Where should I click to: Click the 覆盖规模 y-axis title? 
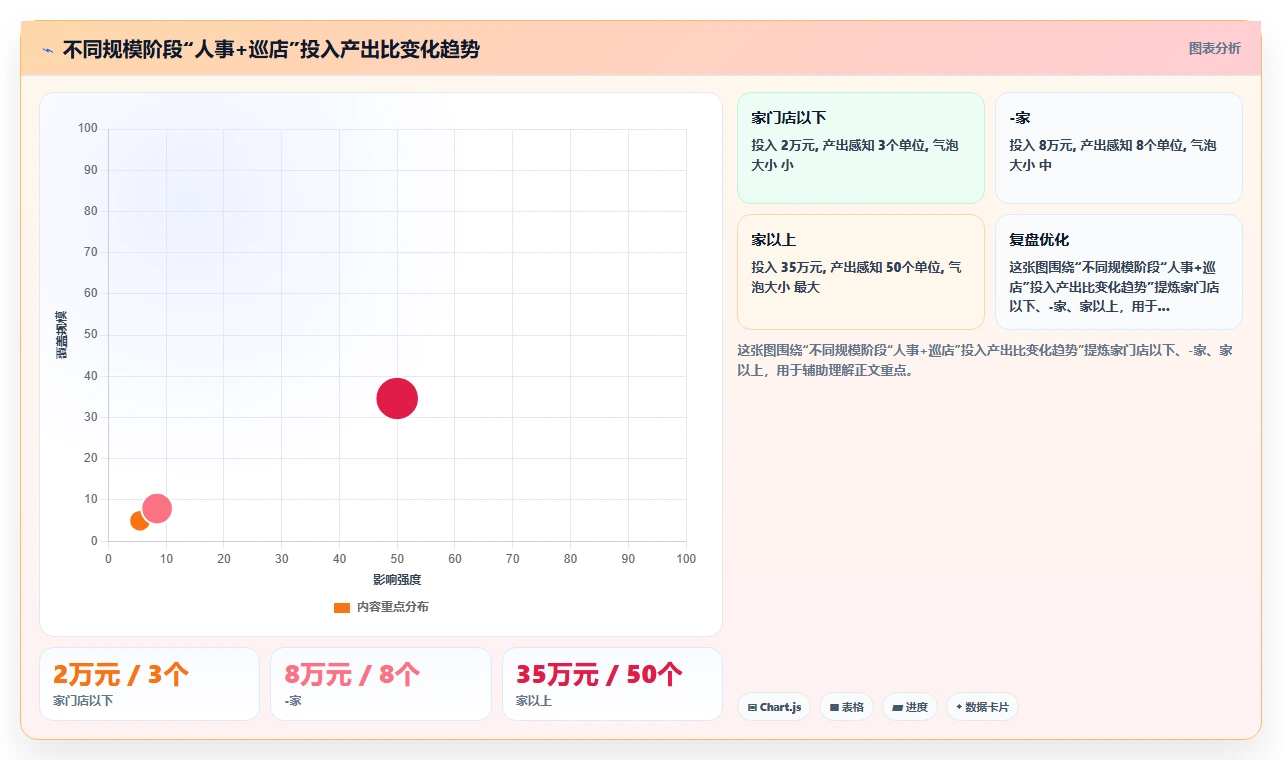click(62, 334)
